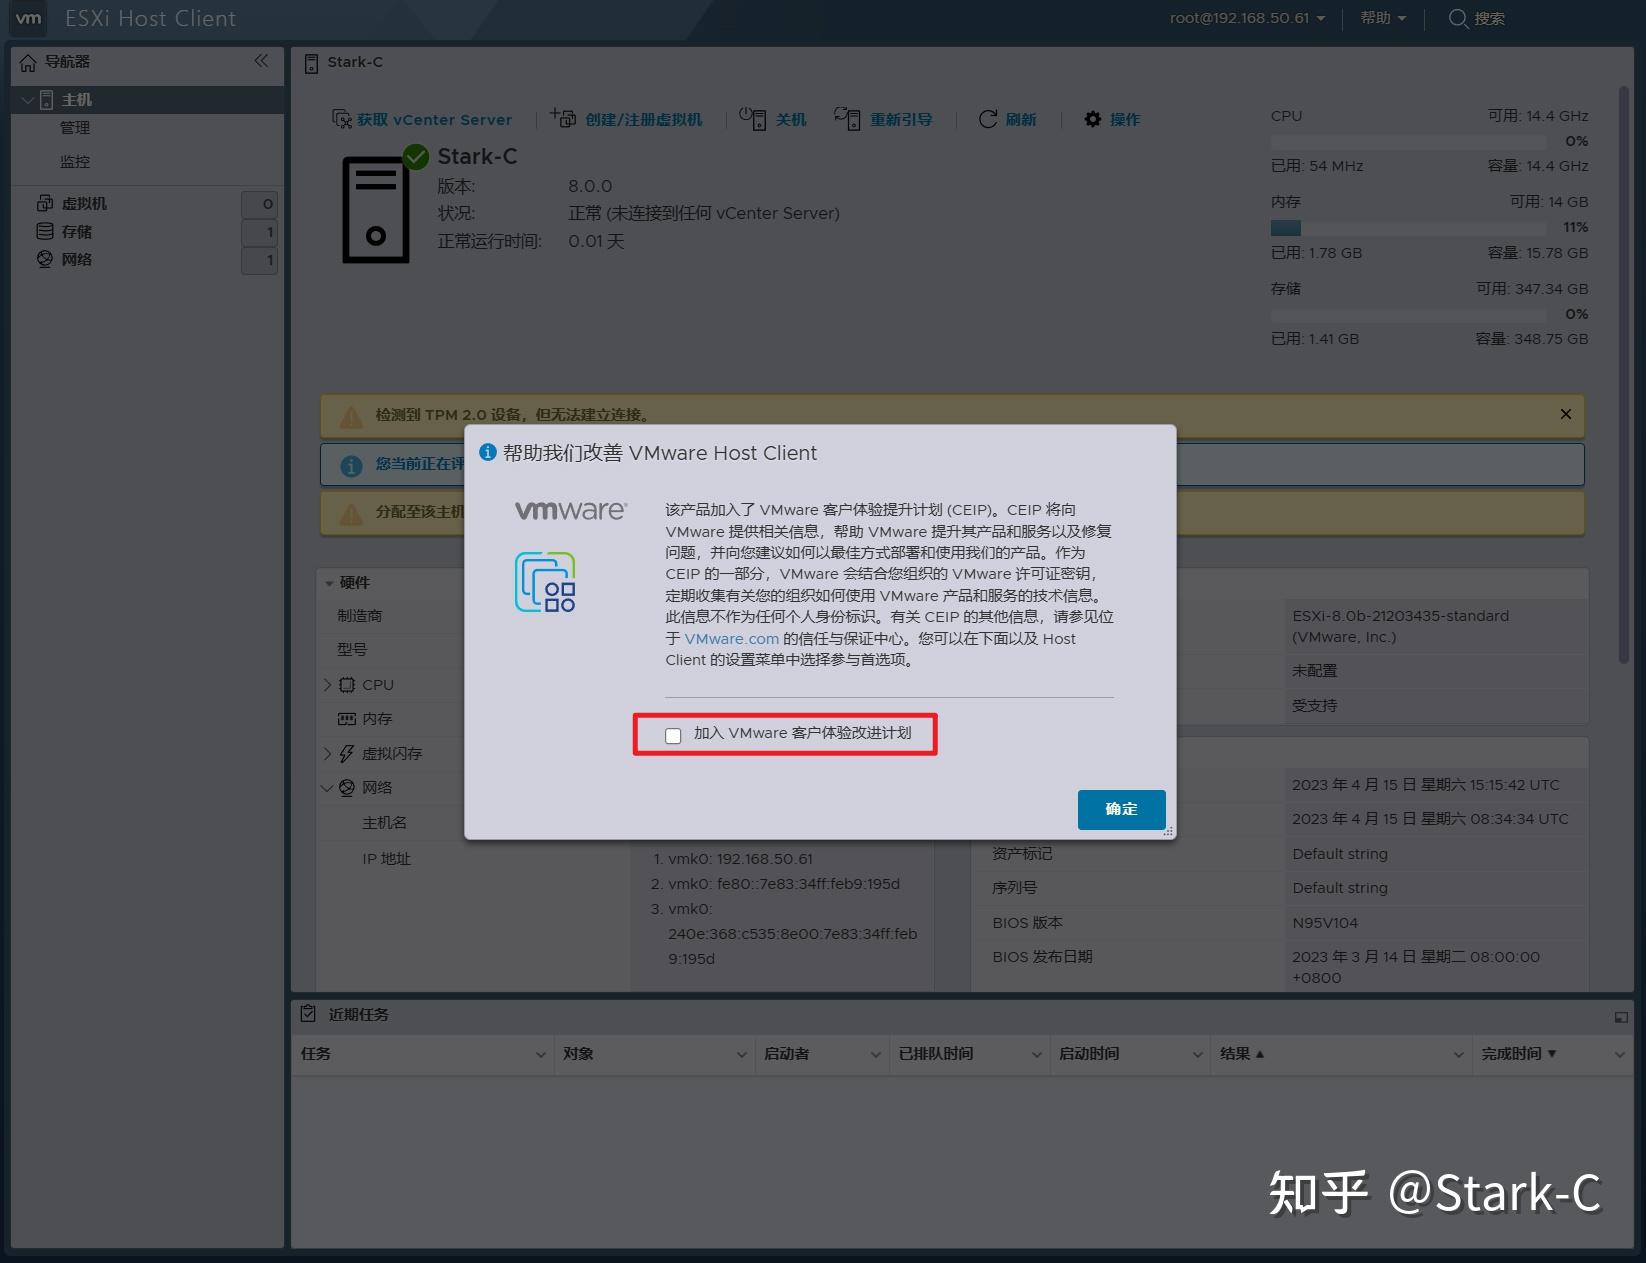Open the VMware.com link
Viewport: 1646px width, 1263px height.
click(x=732, y=638)
